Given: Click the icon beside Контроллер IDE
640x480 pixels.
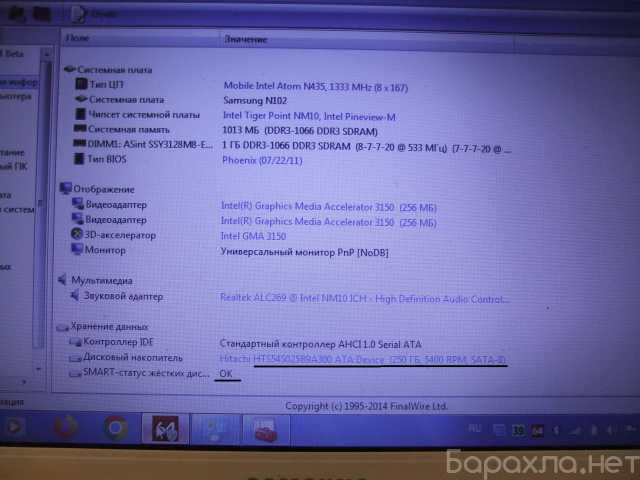Looking at the screenshot, I should pyautogui.click(x=75, y=342).
